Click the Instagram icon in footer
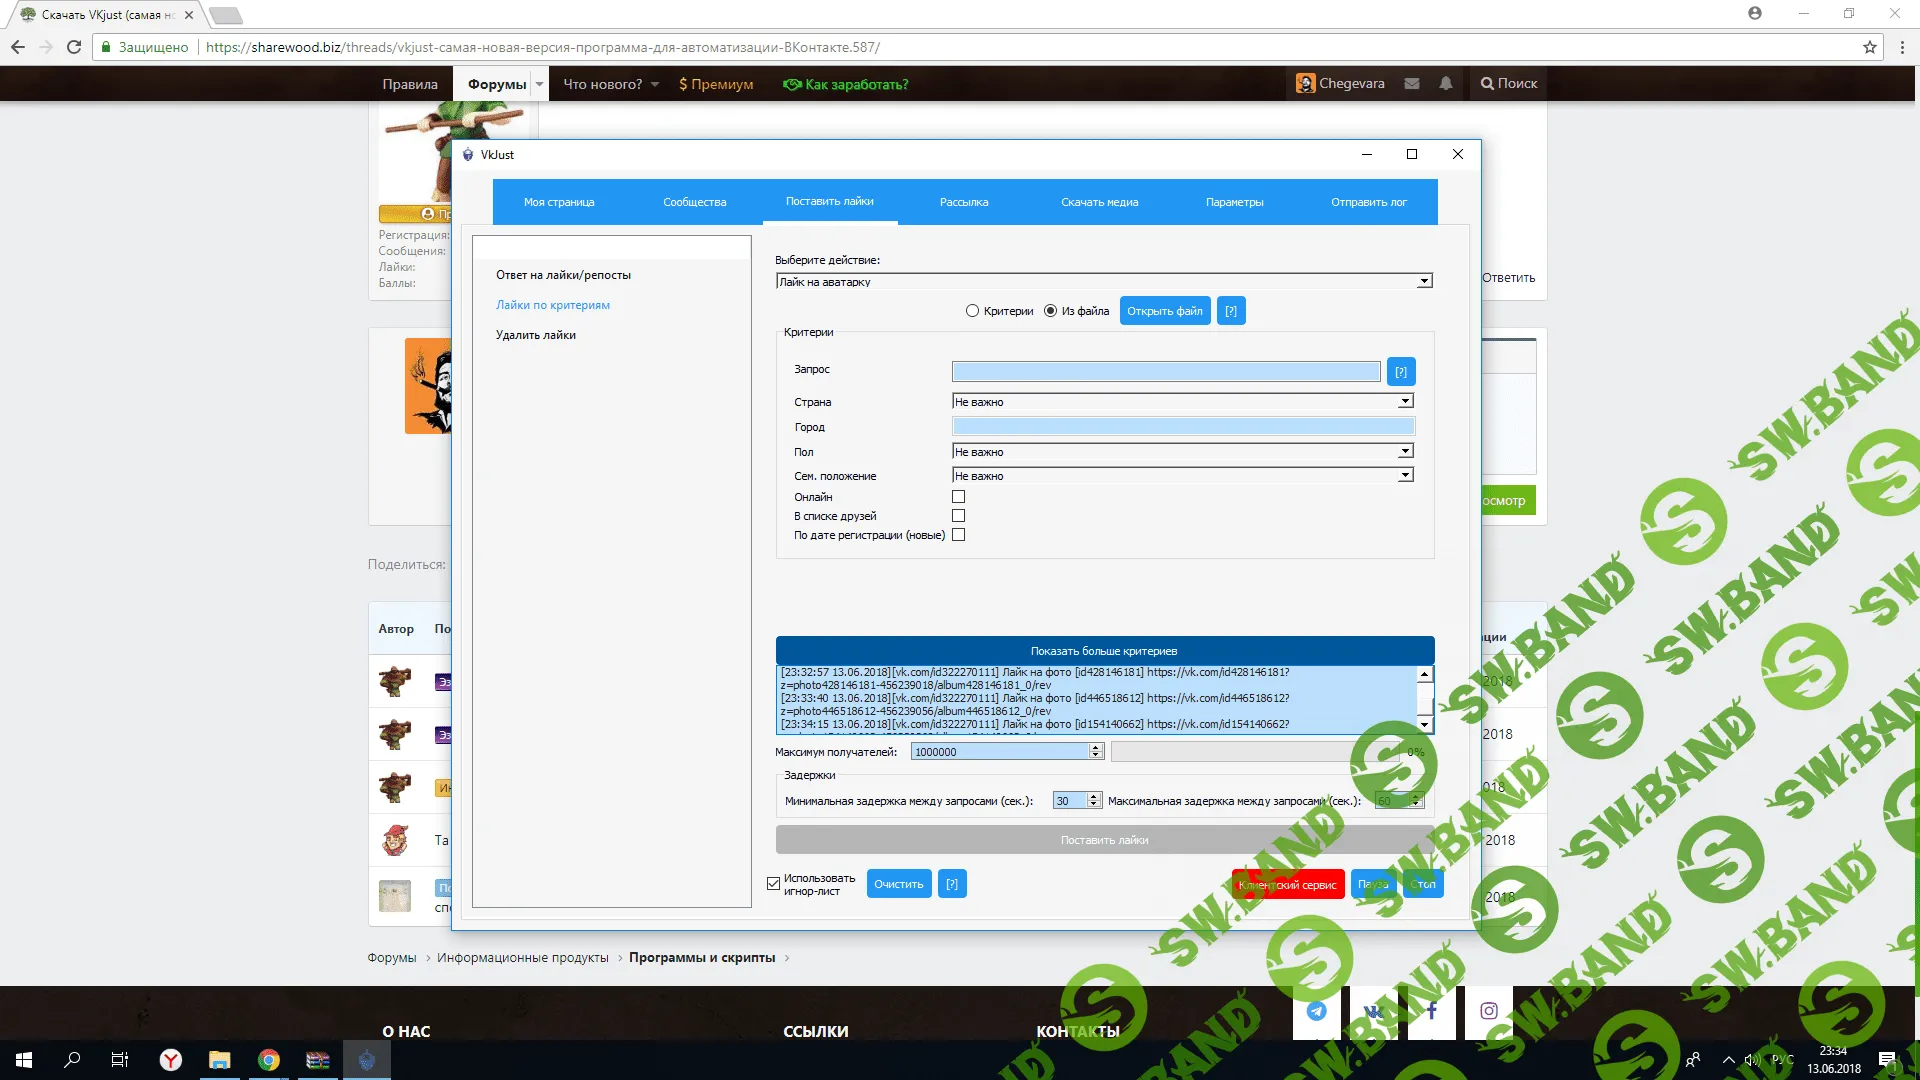Screen dimensions: 1920x1080 [1488, 1011]
